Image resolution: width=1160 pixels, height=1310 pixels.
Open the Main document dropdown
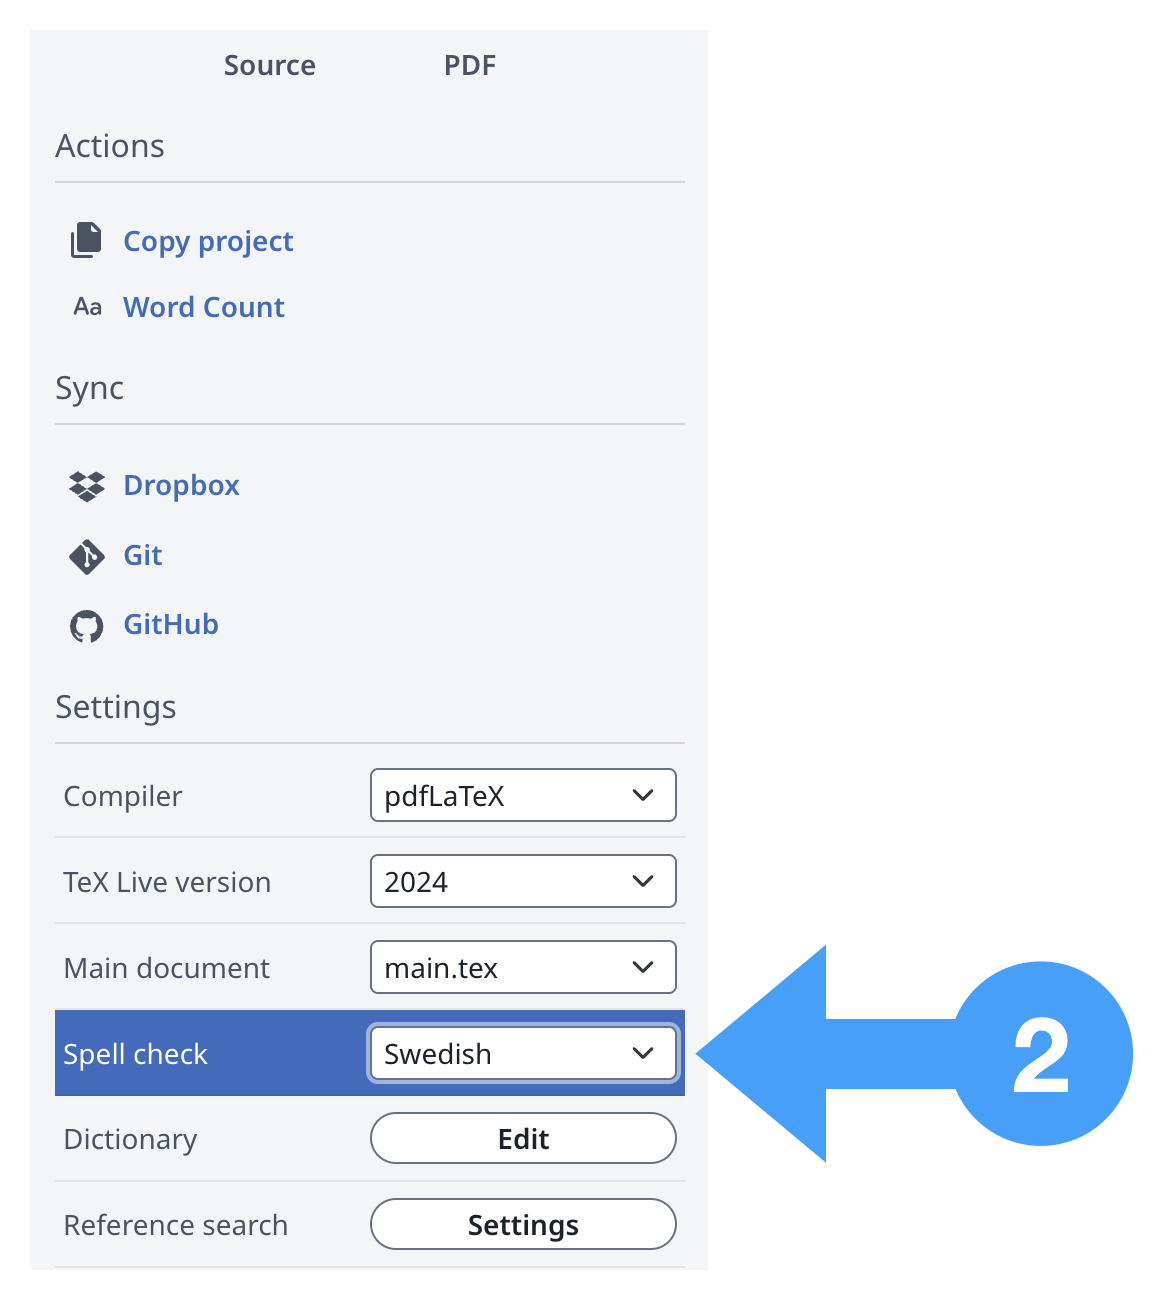(523, 968)
